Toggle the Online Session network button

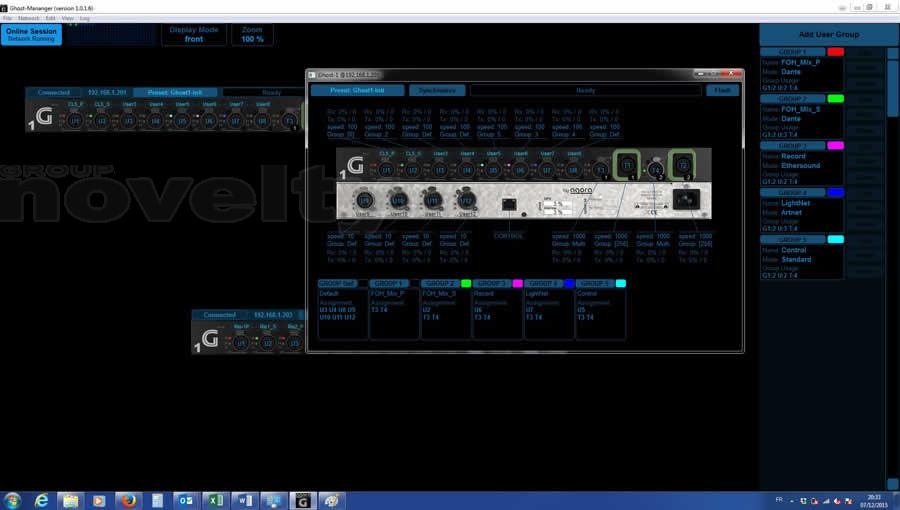31,34
